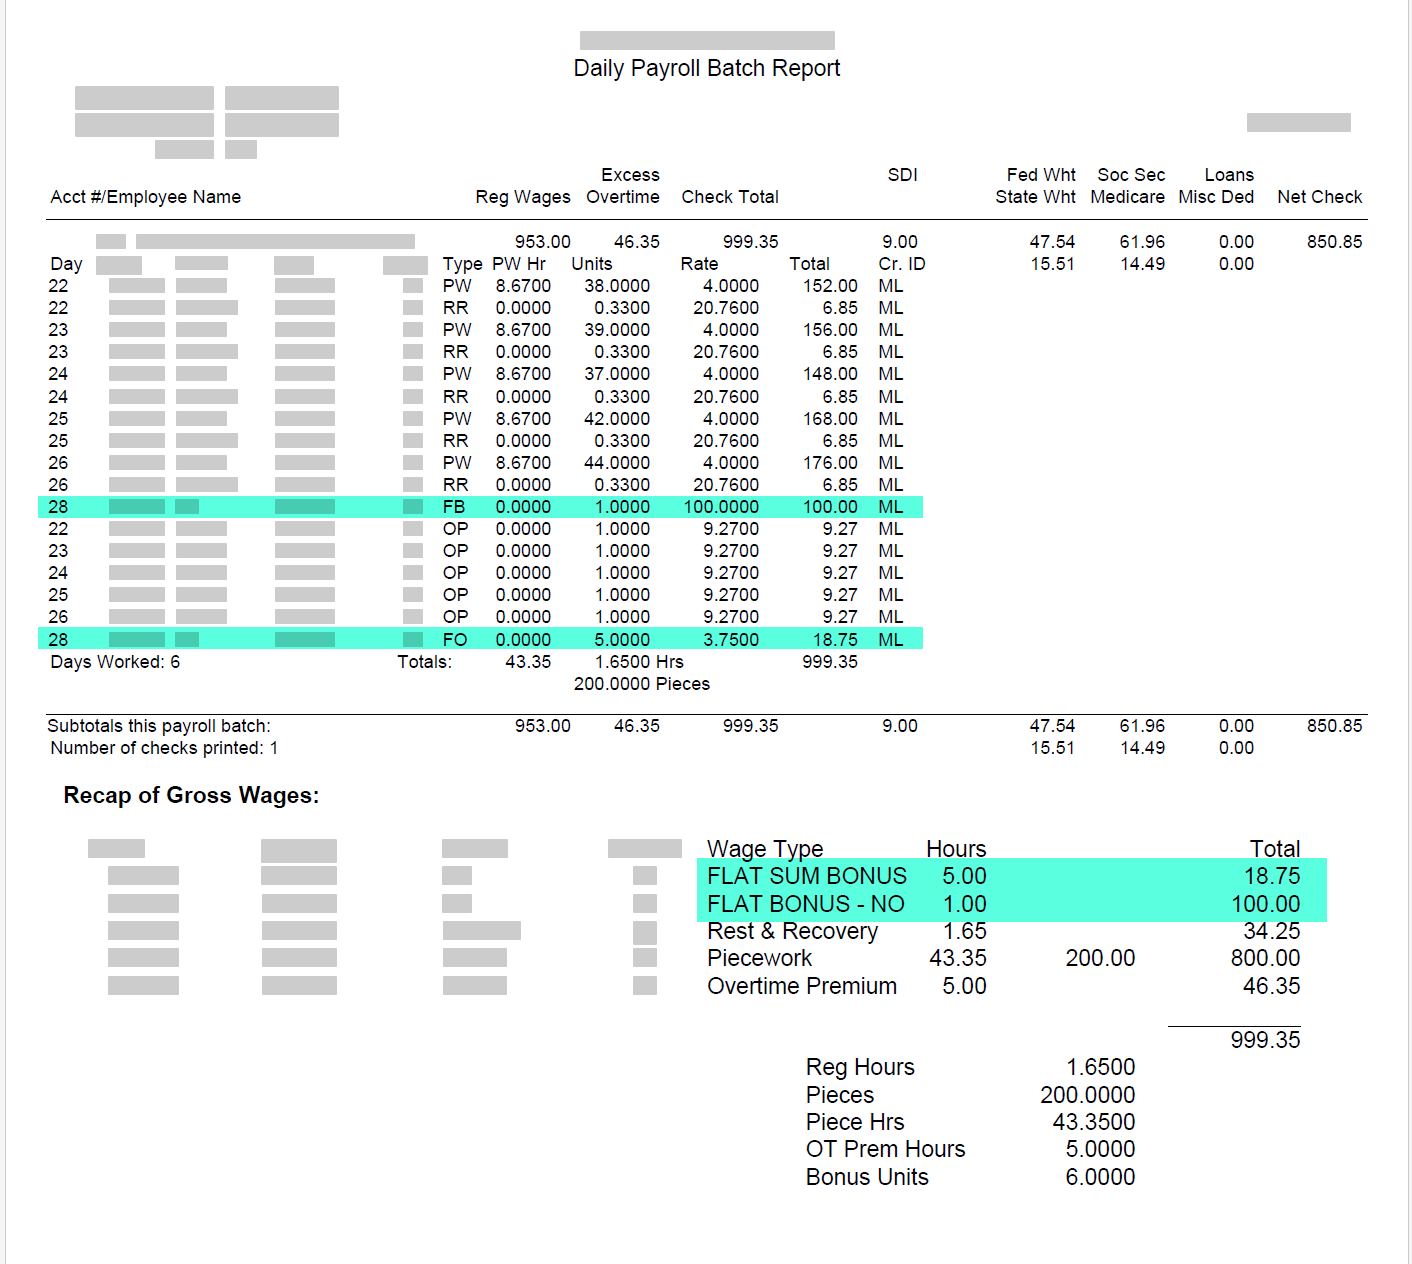
Task: Click the Wage Type column header
Action: tap(764, 849)
